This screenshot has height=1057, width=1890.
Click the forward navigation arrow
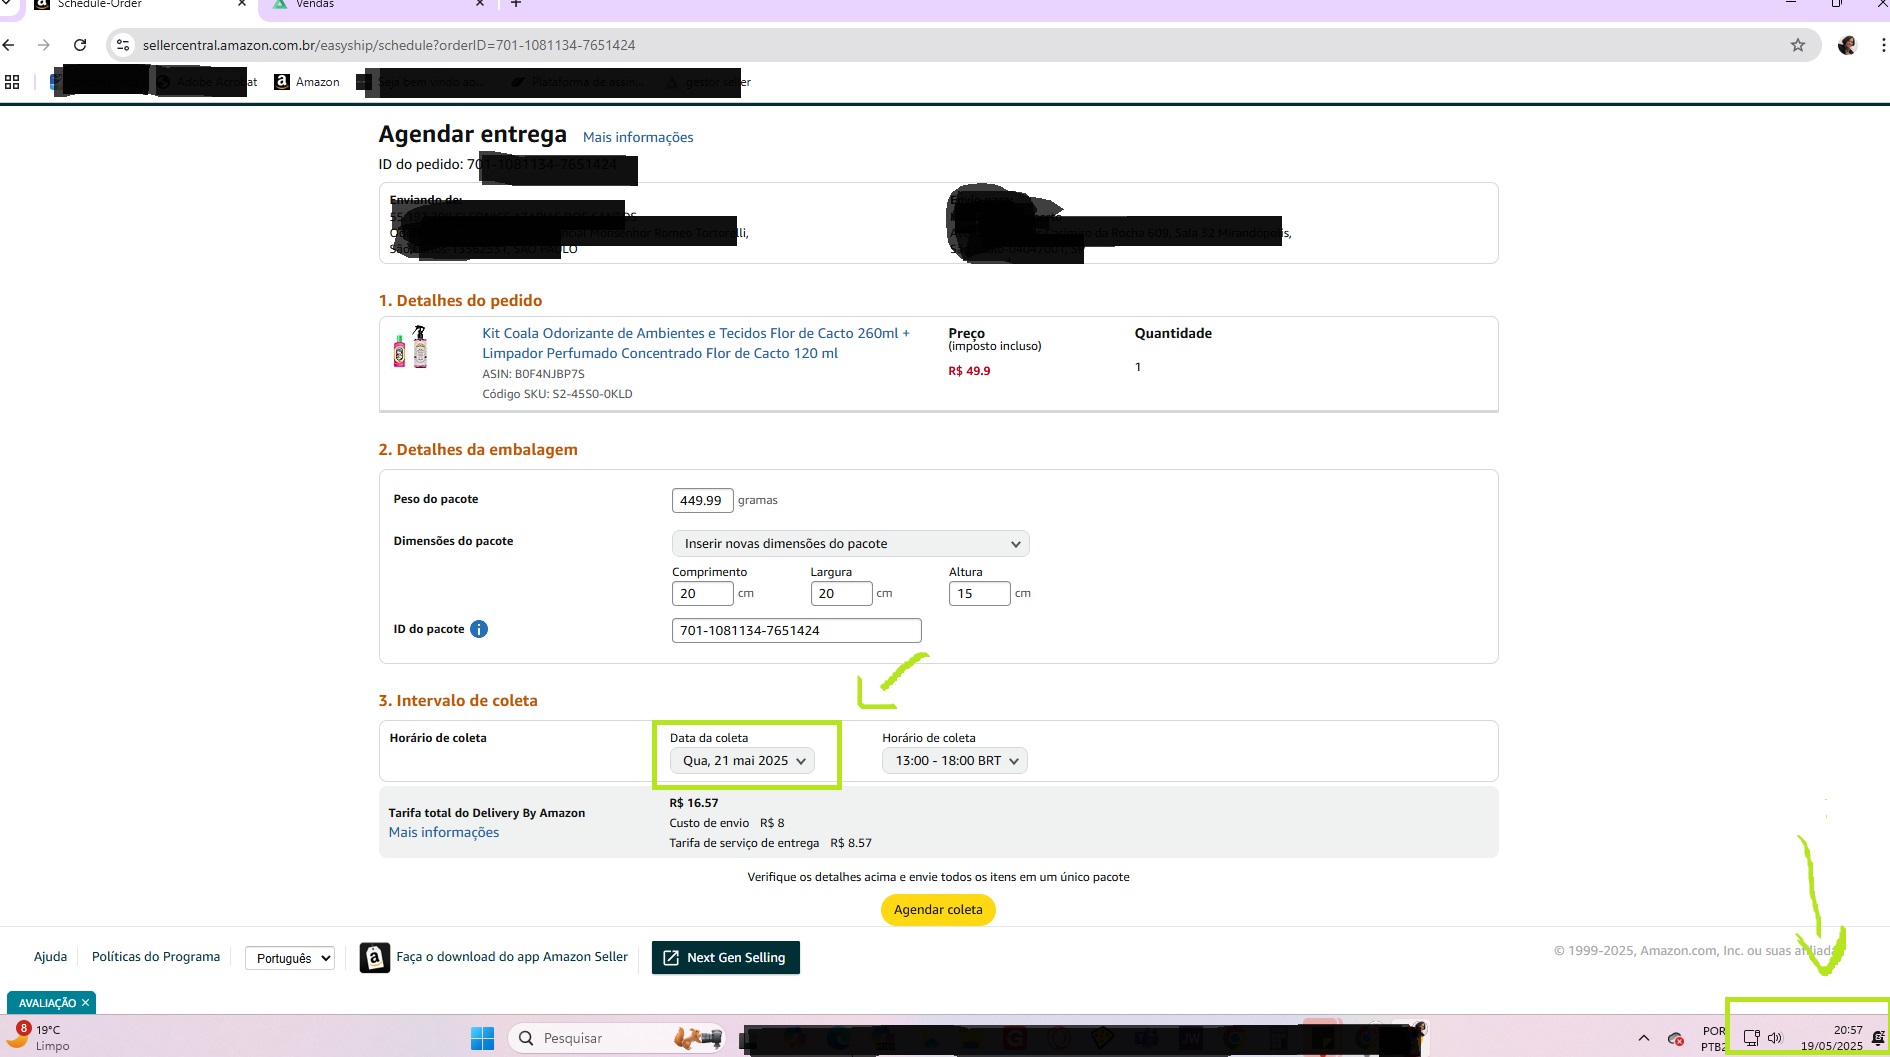click(43, 45)
